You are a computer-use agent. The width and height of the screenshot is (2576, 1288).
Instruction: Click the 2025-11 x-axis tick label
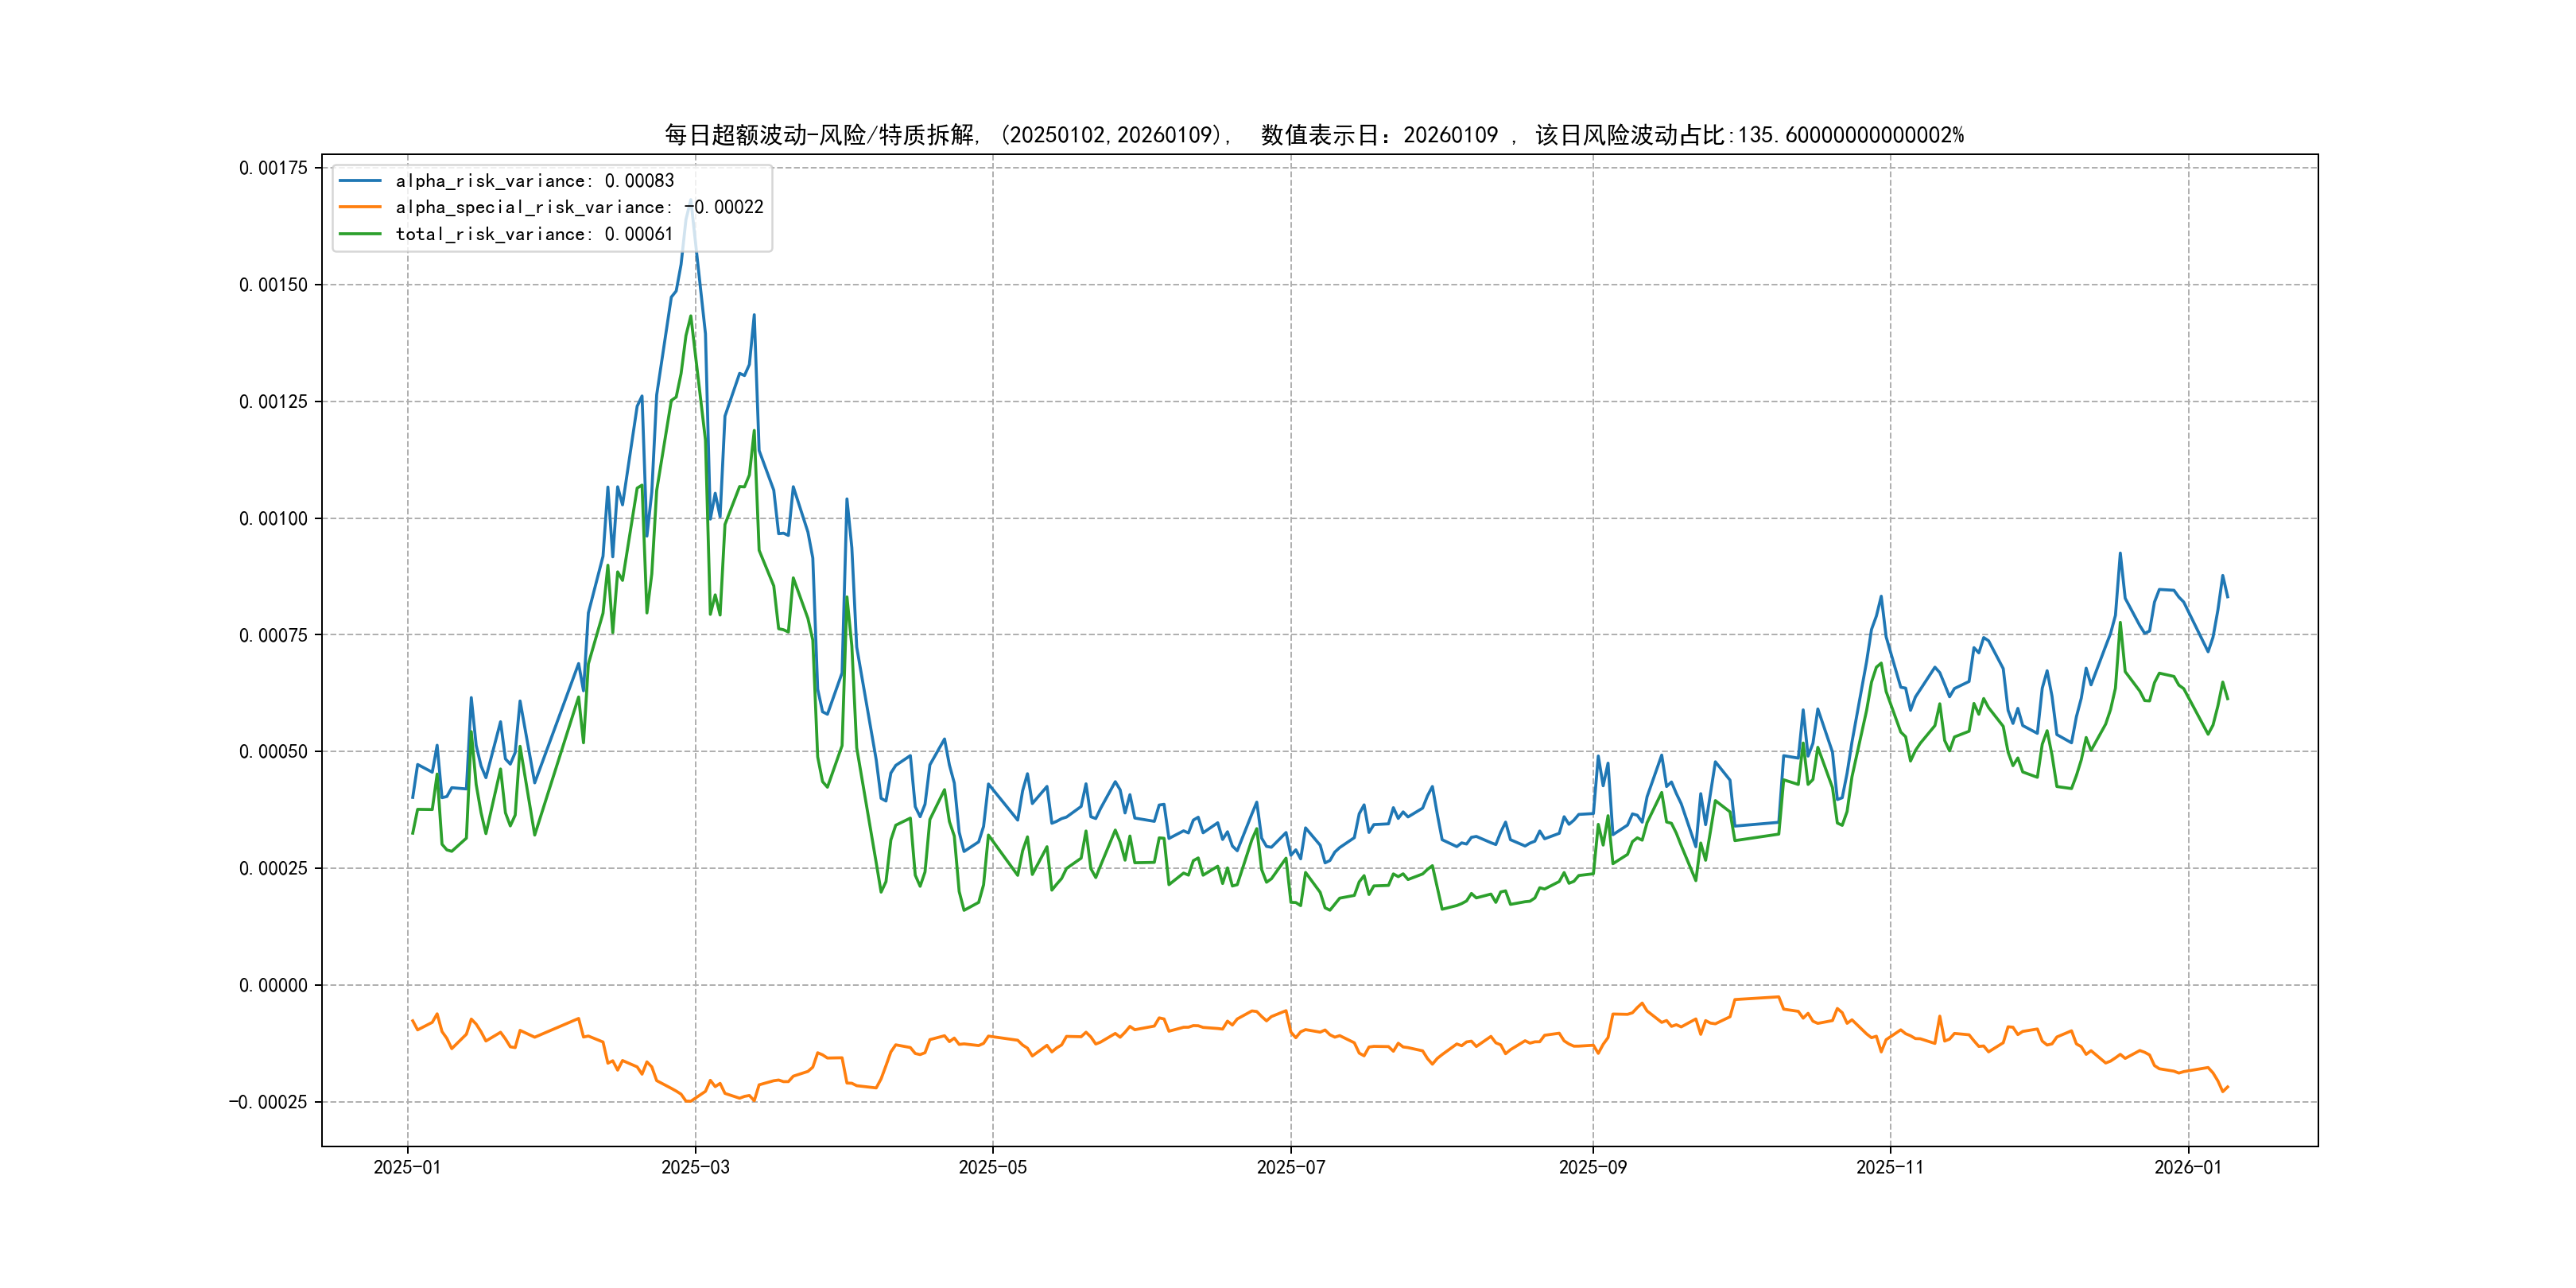pyautogui.click(x=1889, y=1167)
